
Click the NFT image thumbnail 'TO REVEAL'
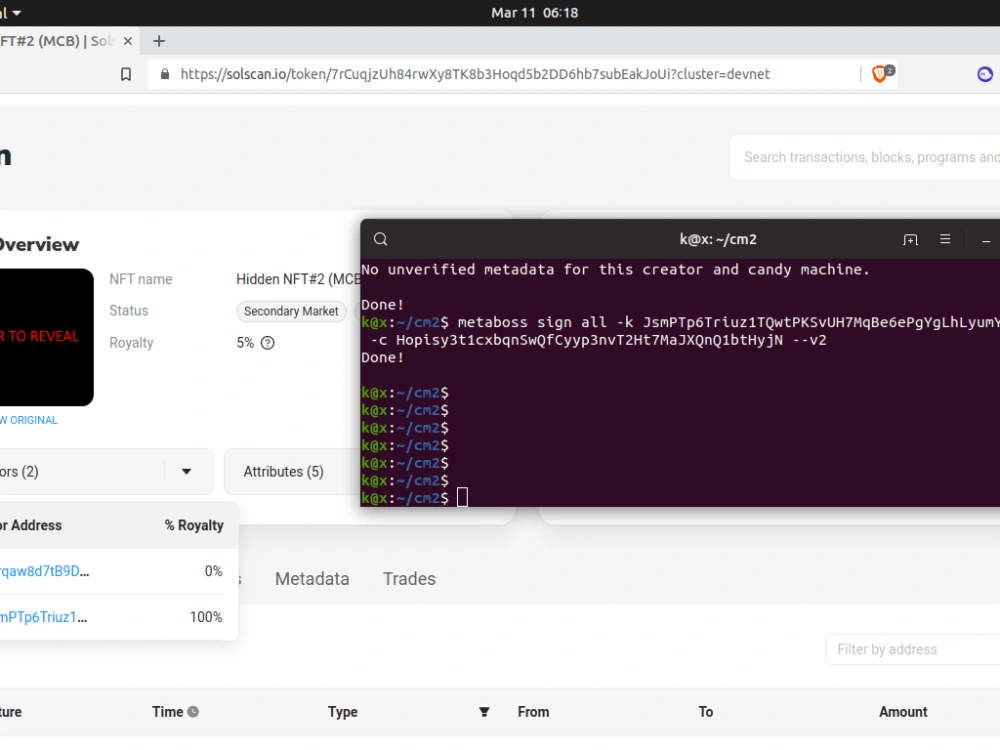coord(45,337)
